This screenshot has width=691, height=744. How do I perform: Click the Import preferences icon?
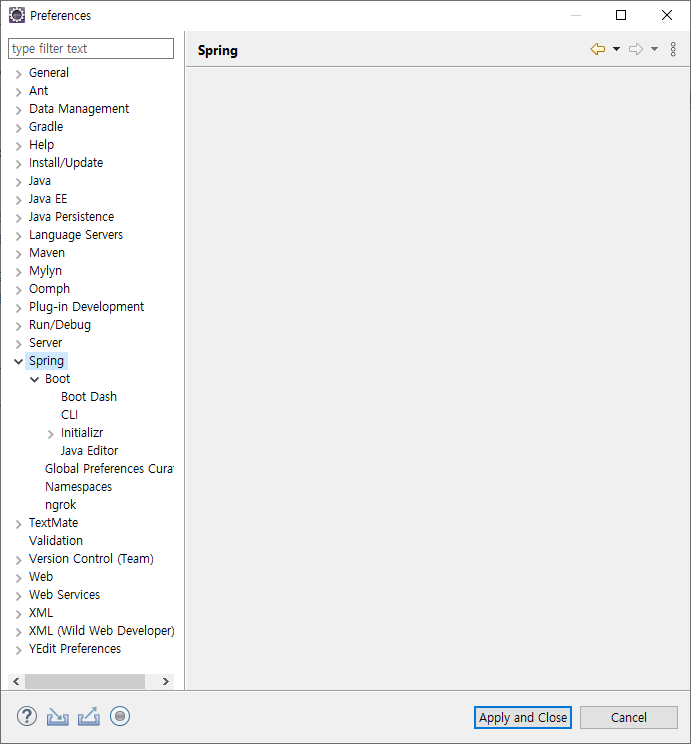click(x=57, y=717)
